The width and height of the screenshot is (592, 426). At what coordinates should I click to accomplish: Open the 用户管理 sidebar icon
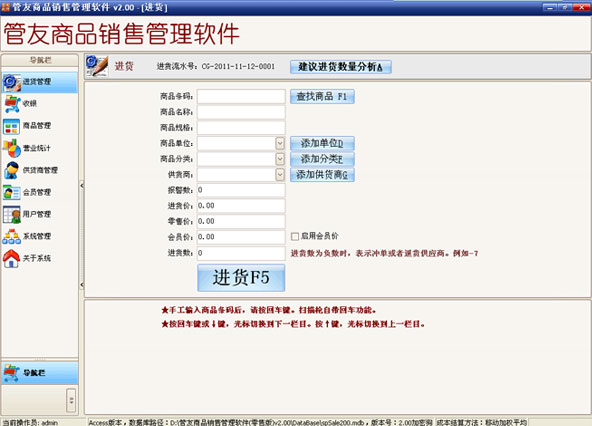point(12,214)
